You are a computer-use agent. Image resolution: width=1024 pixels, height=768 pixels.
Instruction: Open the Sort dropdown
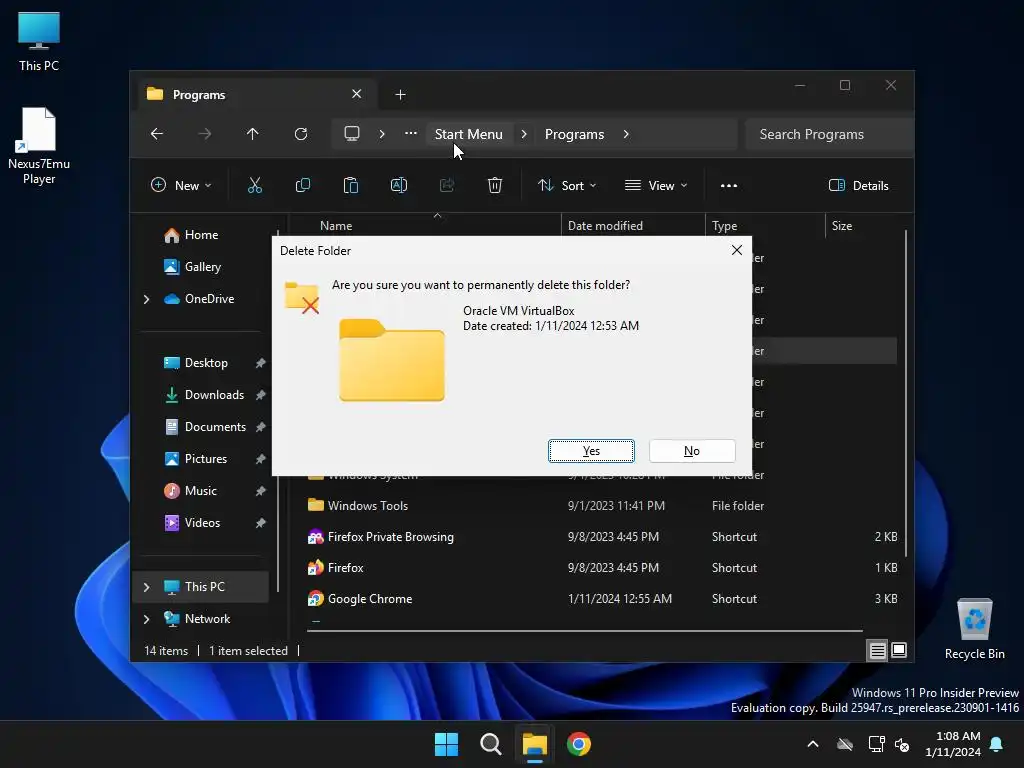[567, 185]
